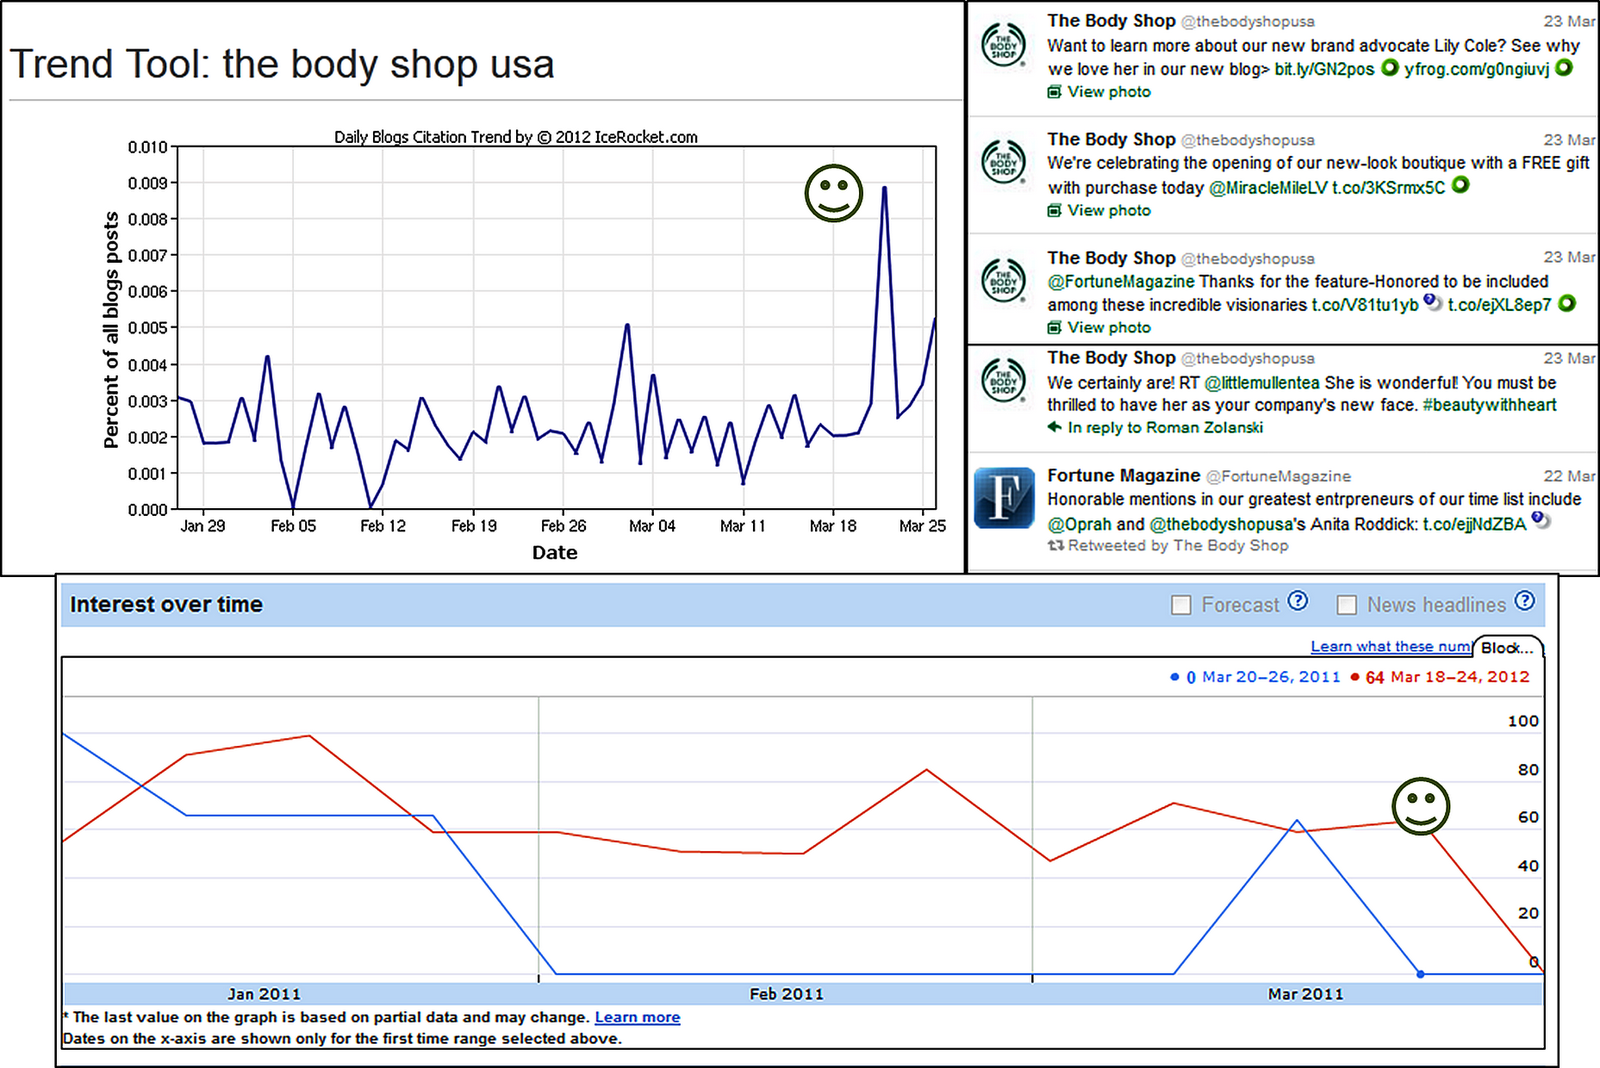The image size is (1600, 1068).
Task: Click the translate globe icon after t.co/V81tu1yb
Action: [x=1430, y=300]
